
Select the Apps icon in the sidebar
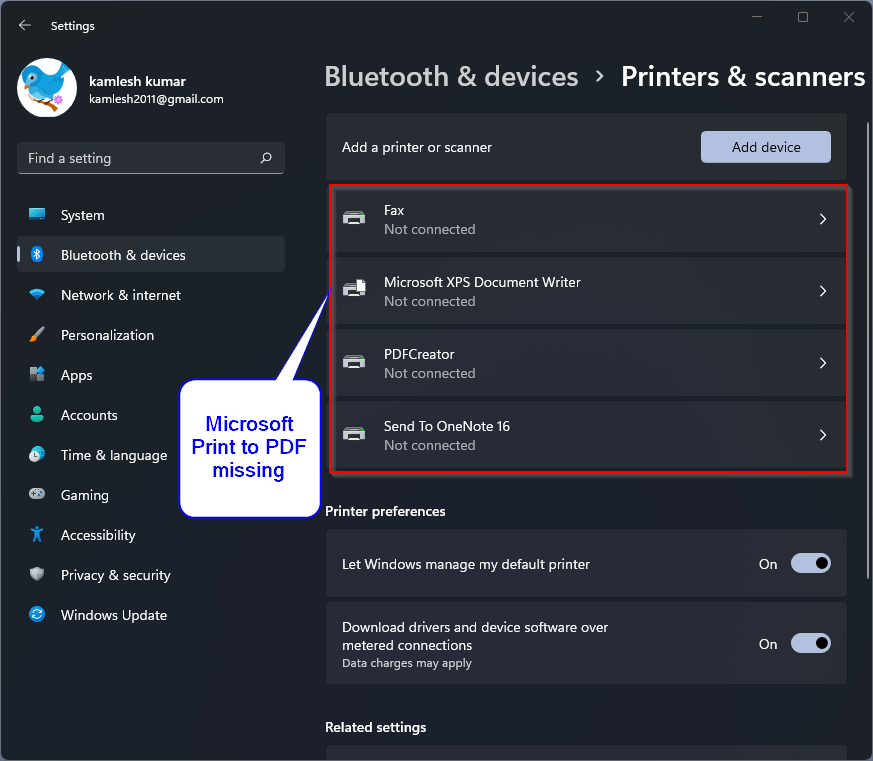coord(37,375)
